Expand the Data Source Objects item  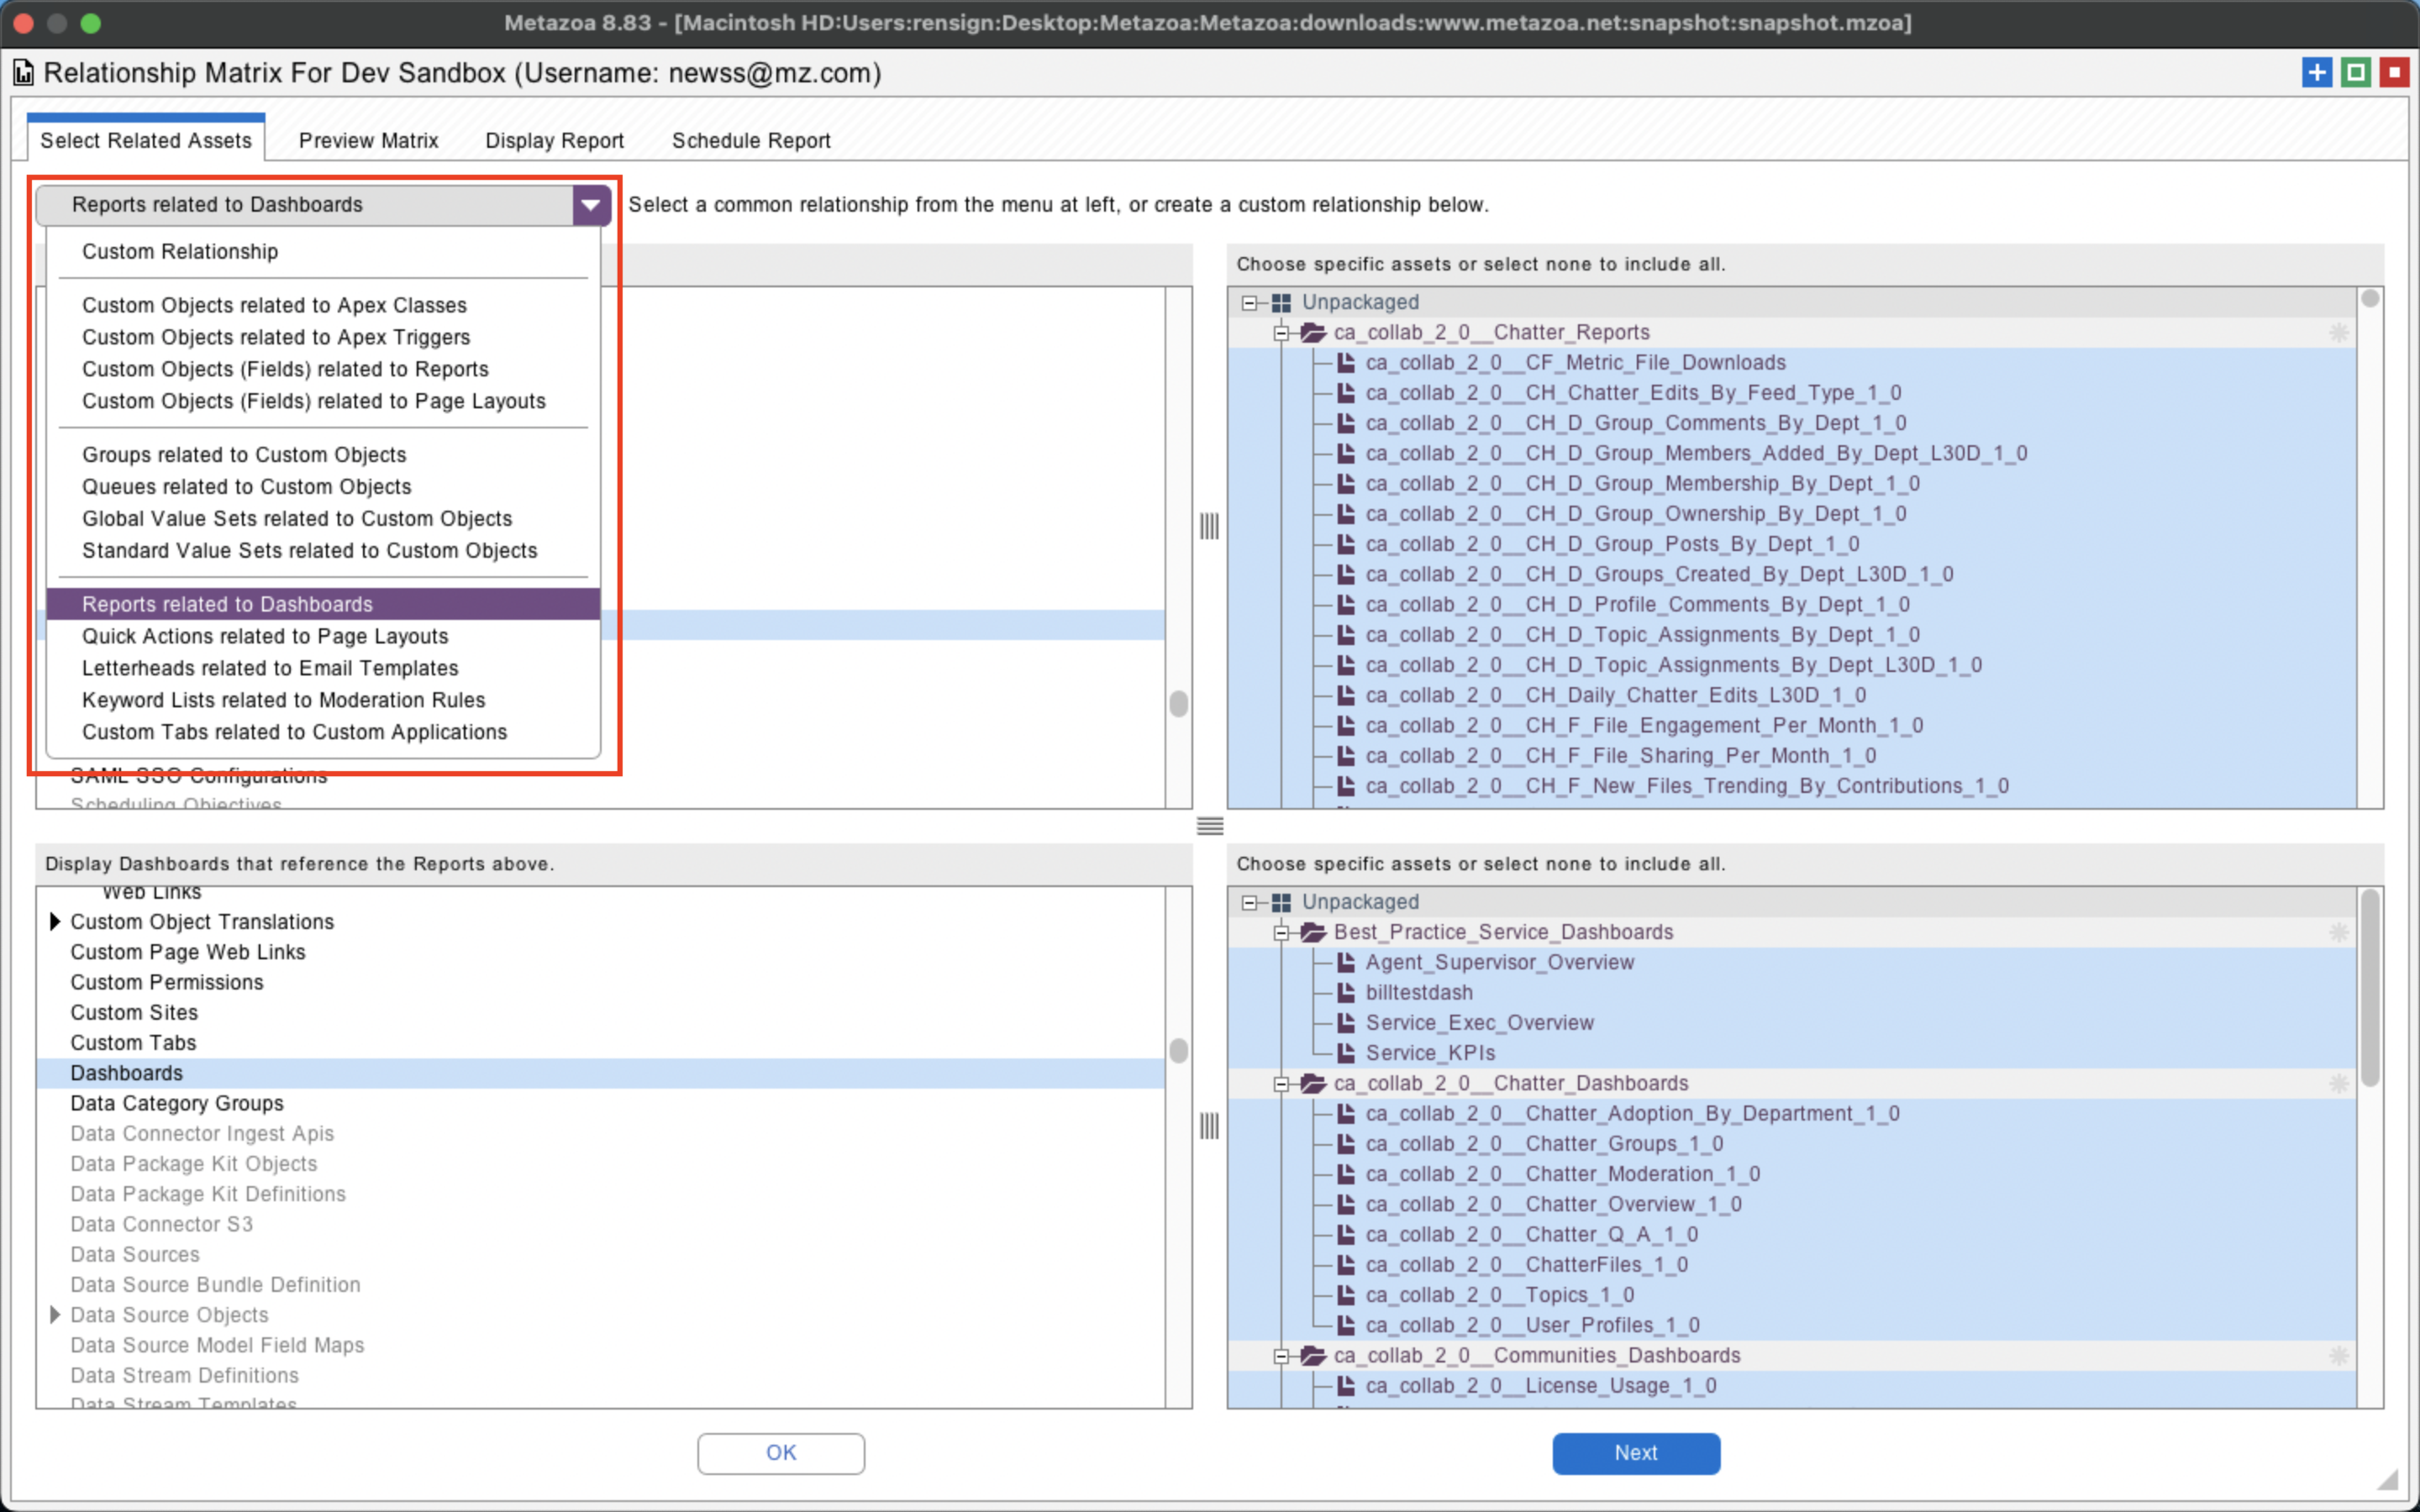pyautogui.click(x=55, y=1315)
